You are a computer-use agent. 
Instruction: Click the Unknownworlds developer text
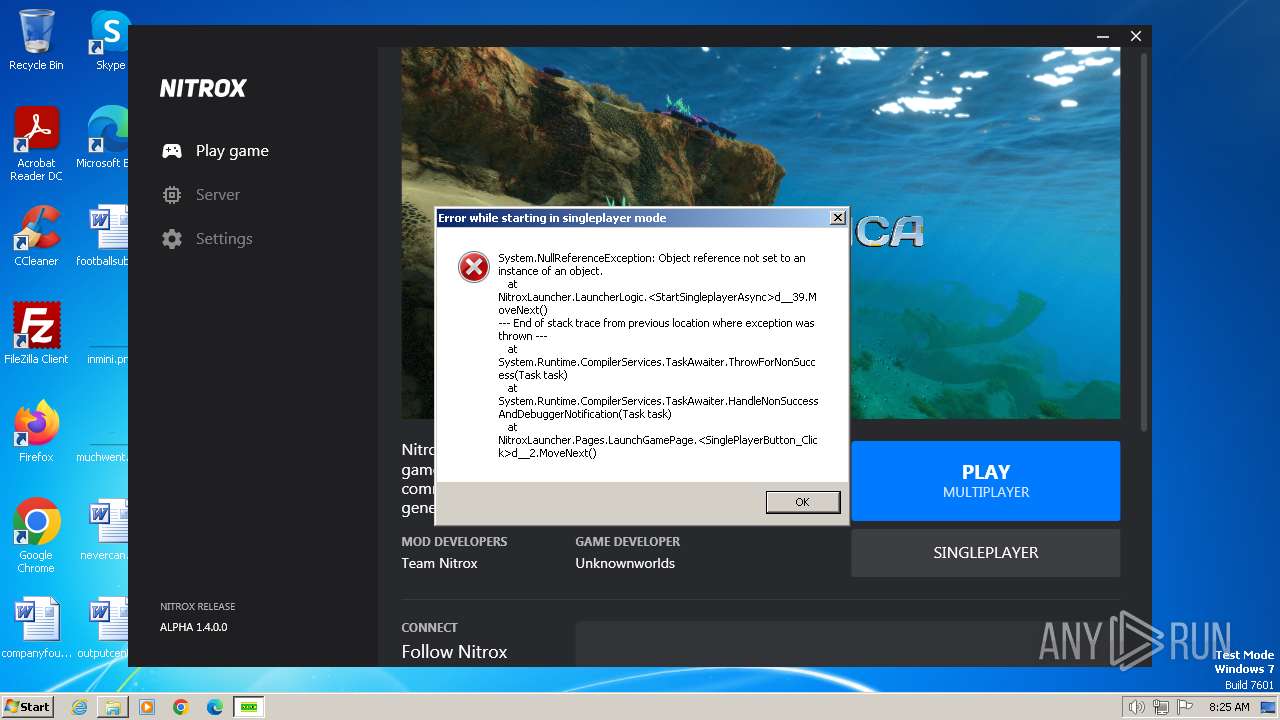pyautogui.click(x=625, y=563)
